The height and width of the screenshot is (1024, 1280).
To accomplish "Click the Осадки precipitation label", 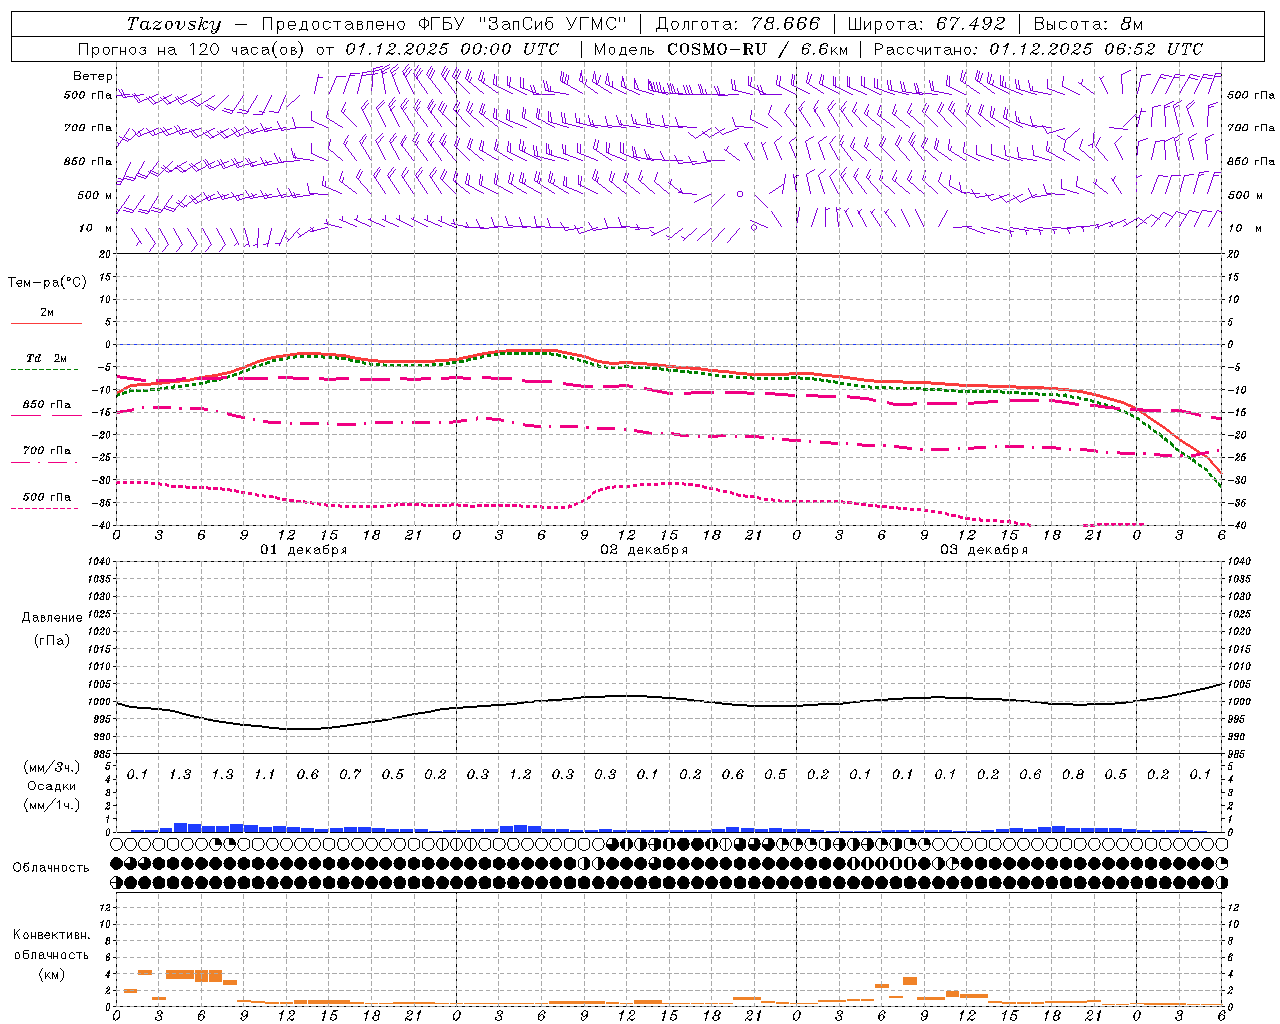I will coord(52,786).
